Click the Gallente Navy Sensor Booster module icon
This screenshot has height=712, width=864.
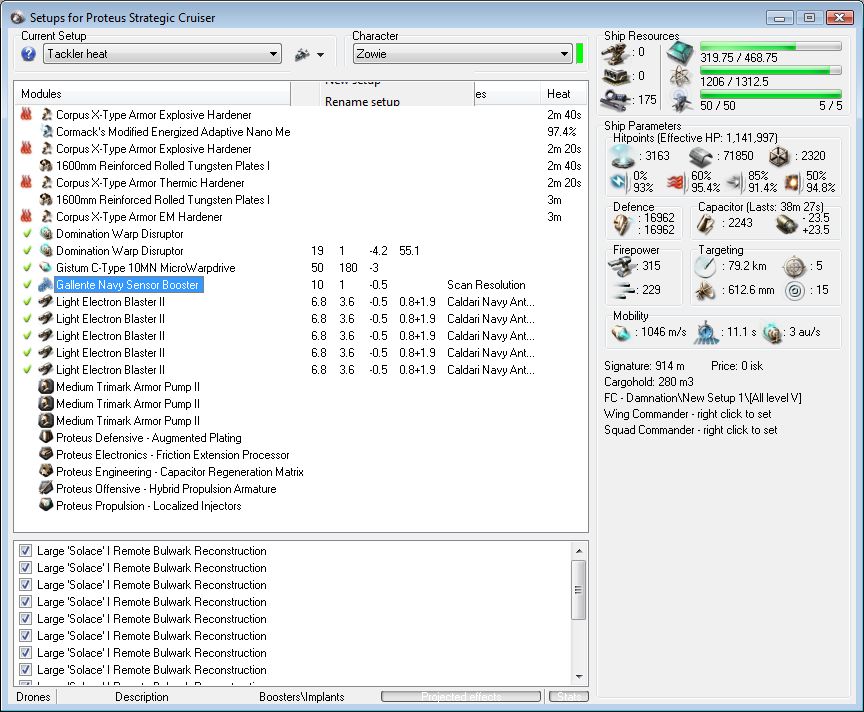click(46, 285)
